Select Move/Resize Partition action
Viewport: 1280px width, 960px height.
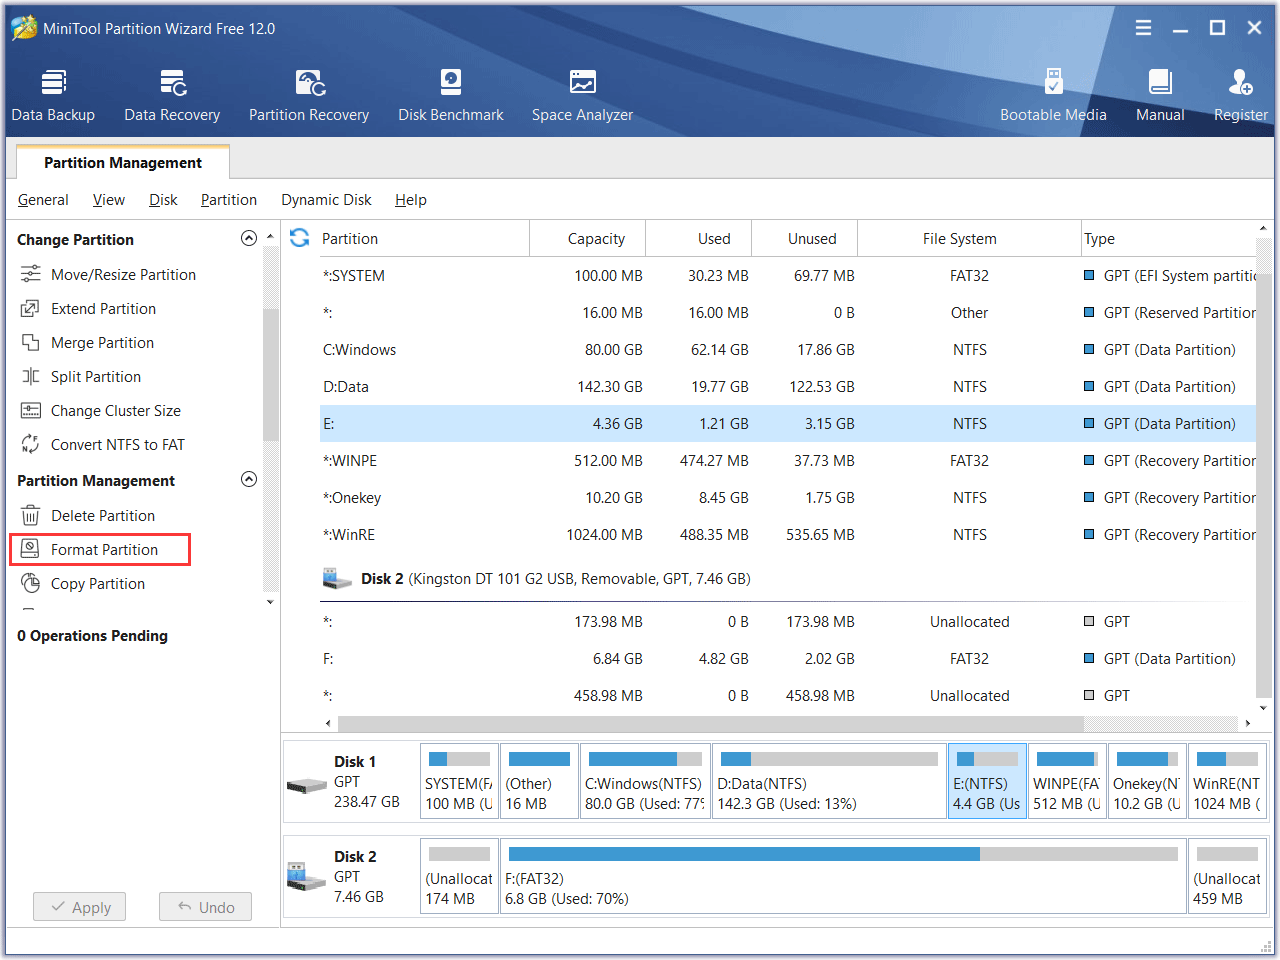pos(108,274)
